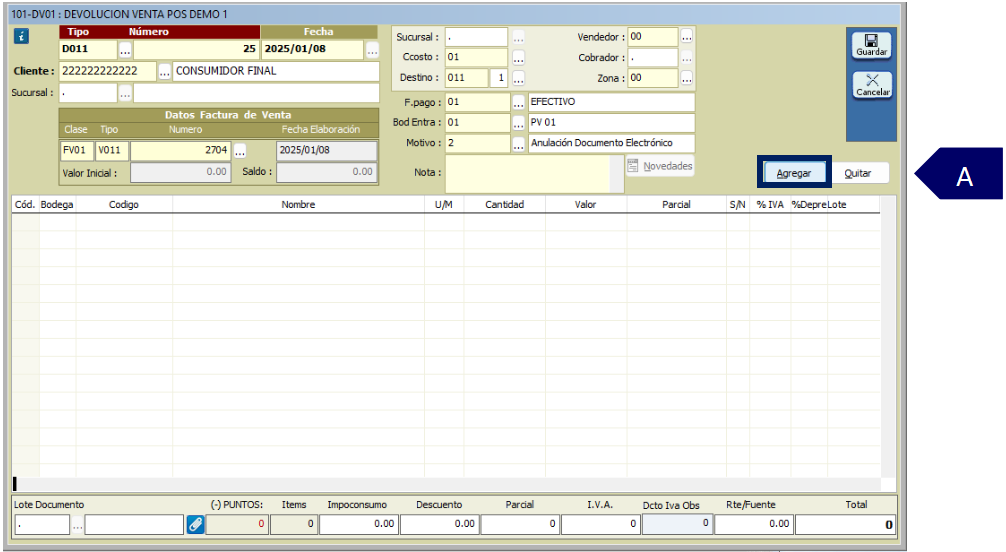Click the Ccosto field 01
The image size is (1006, 552).
tap(477, 57)
